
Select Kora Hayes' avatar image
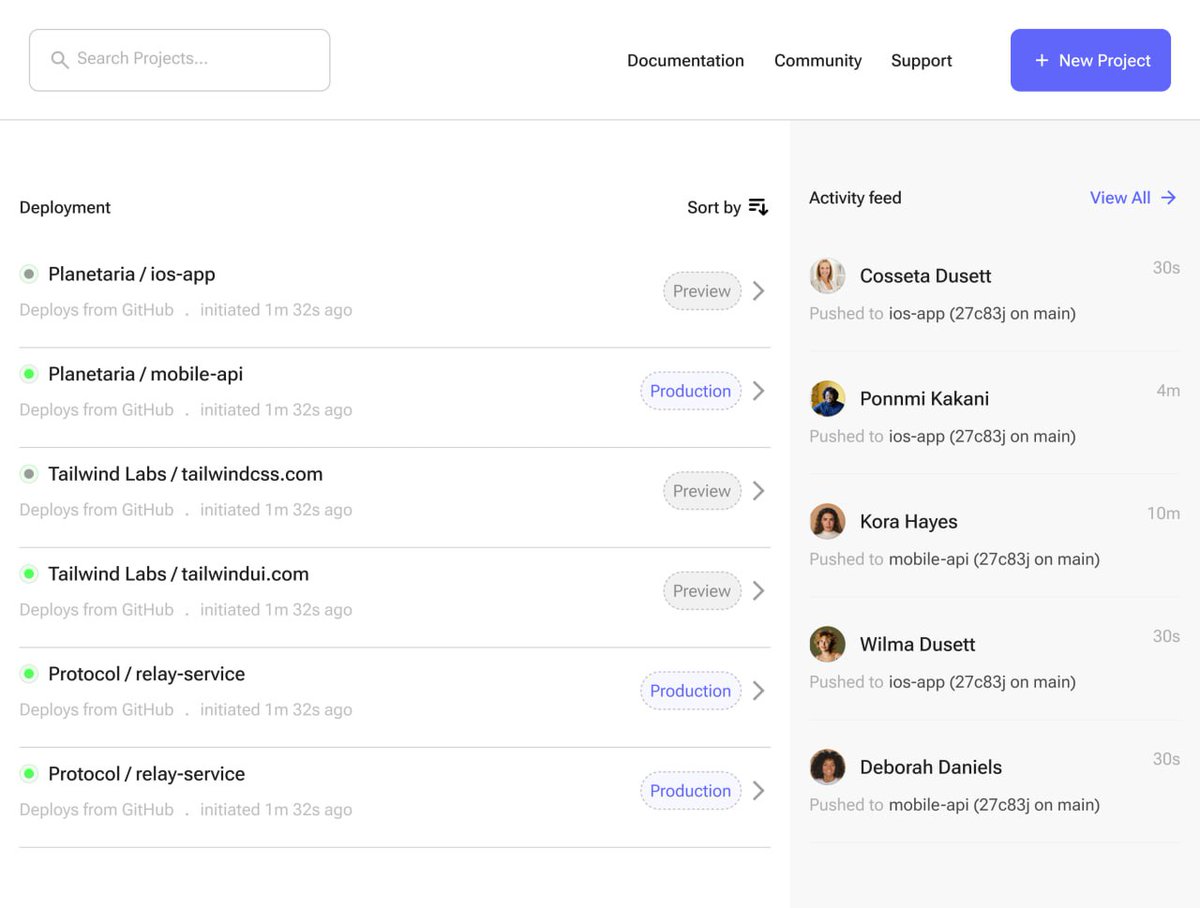pyautogui.click(x=827, y=521)
